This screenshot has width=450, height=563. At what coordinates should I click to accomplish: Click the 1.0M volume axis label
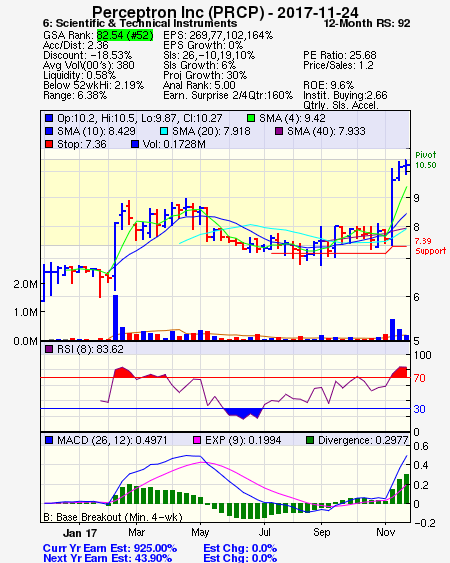[26, 312]
